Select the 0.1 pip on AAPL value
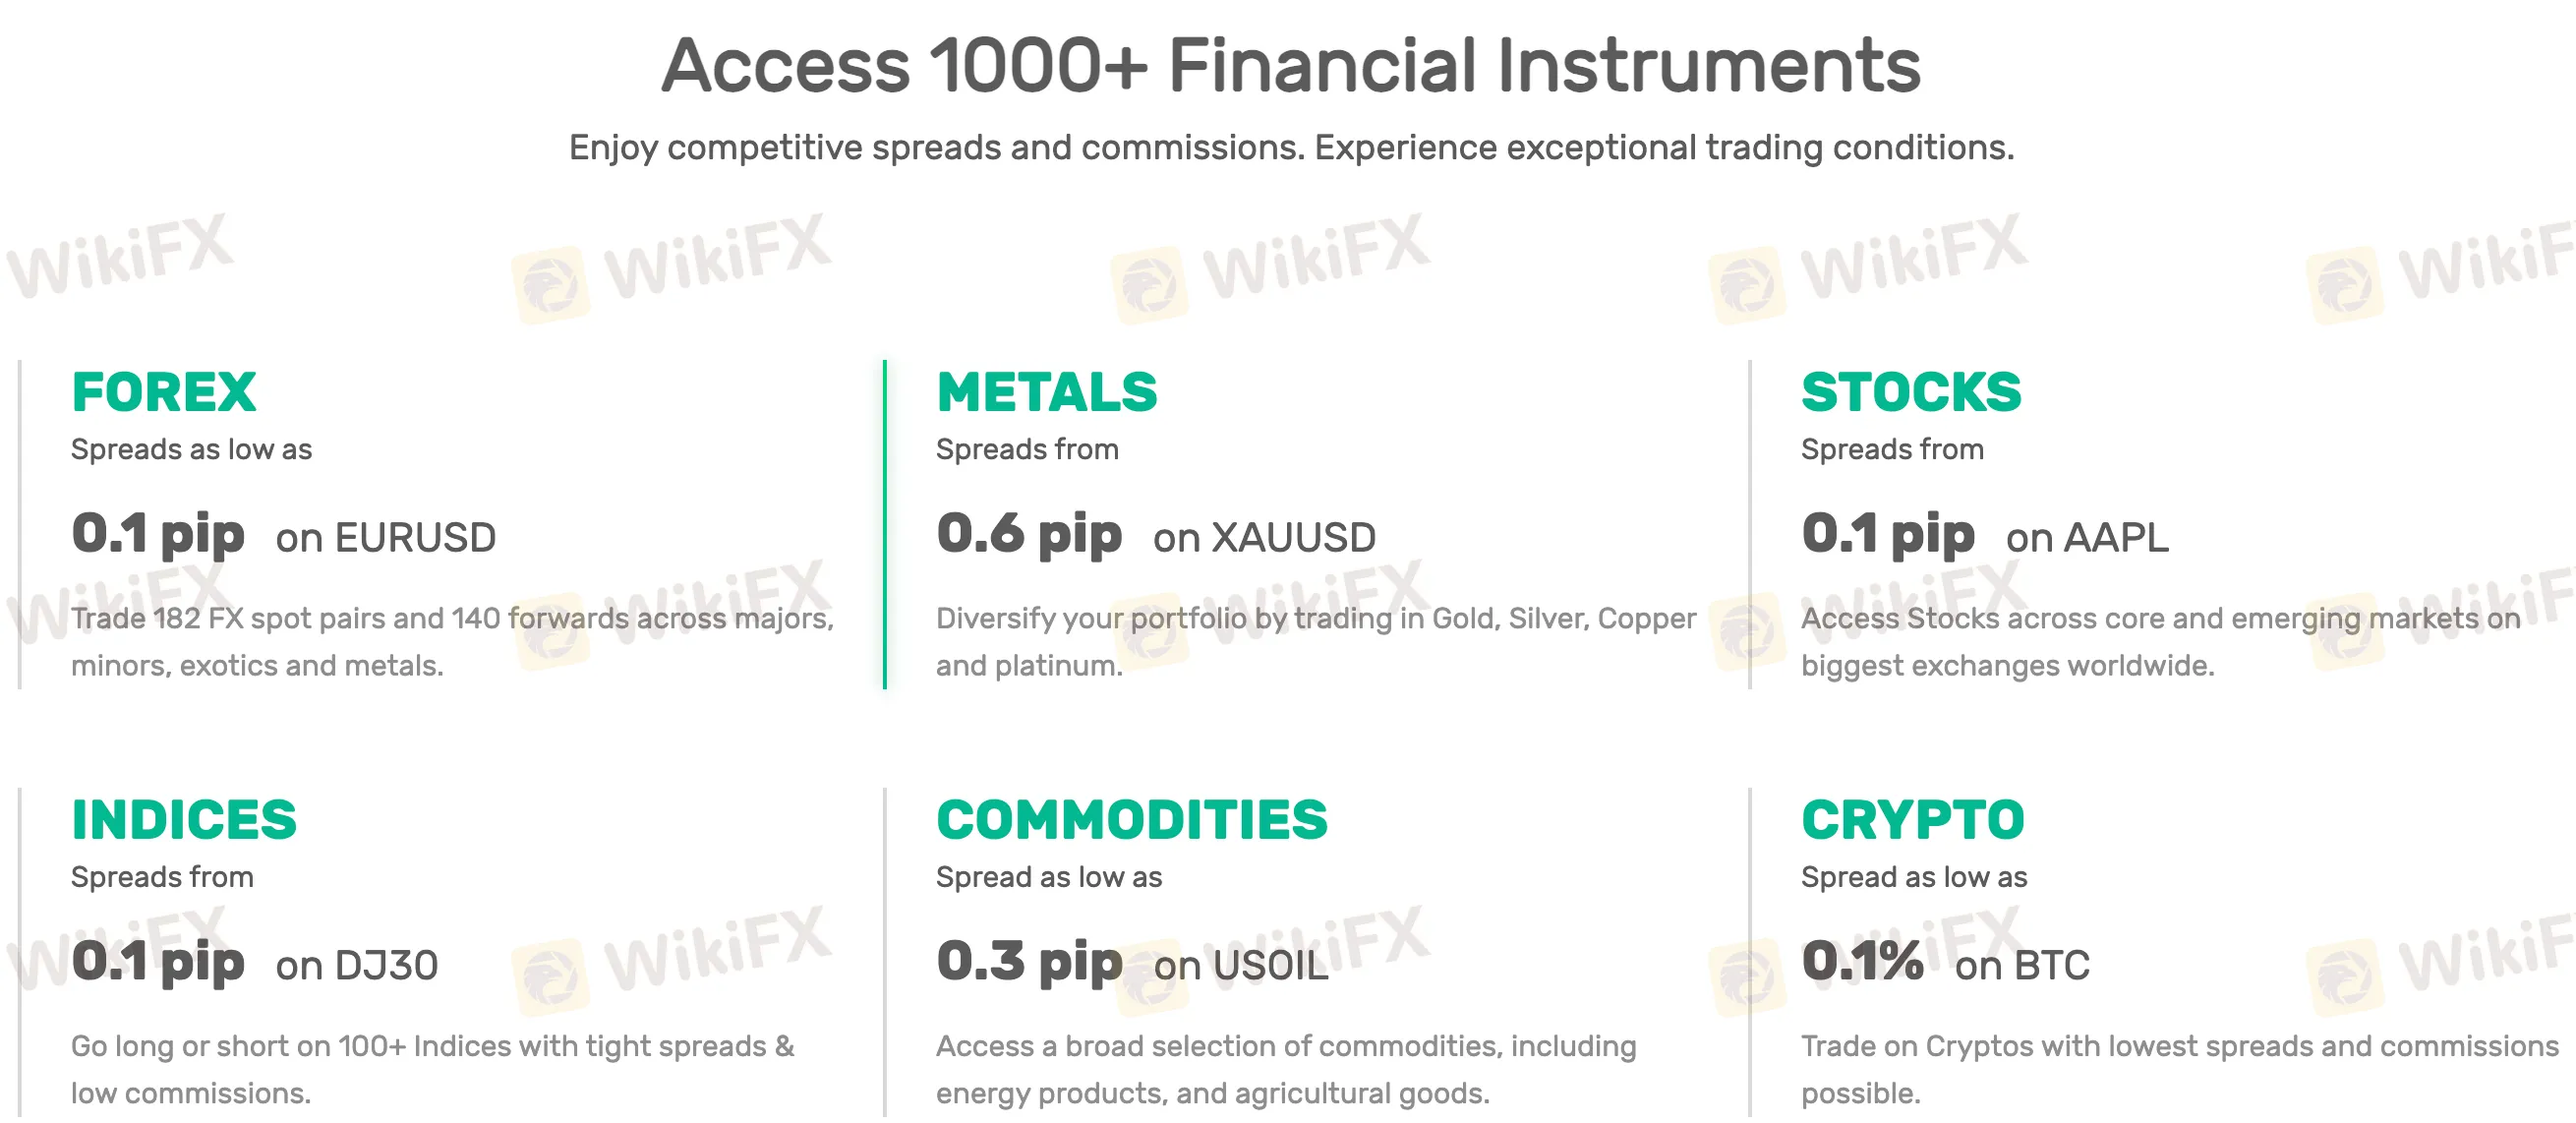Screen dimensions: 2576x1123 [1984, 535]
